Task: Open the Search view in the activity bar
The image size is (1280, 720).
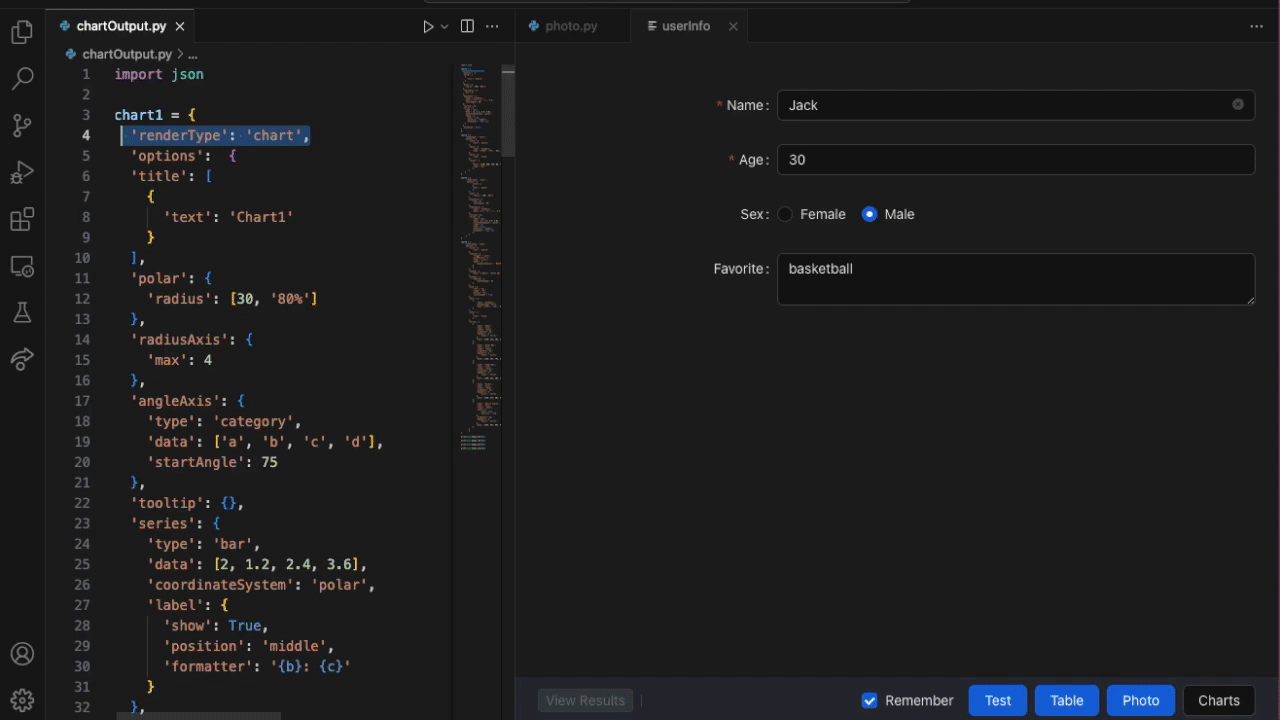Action: [x=22, y=79]
